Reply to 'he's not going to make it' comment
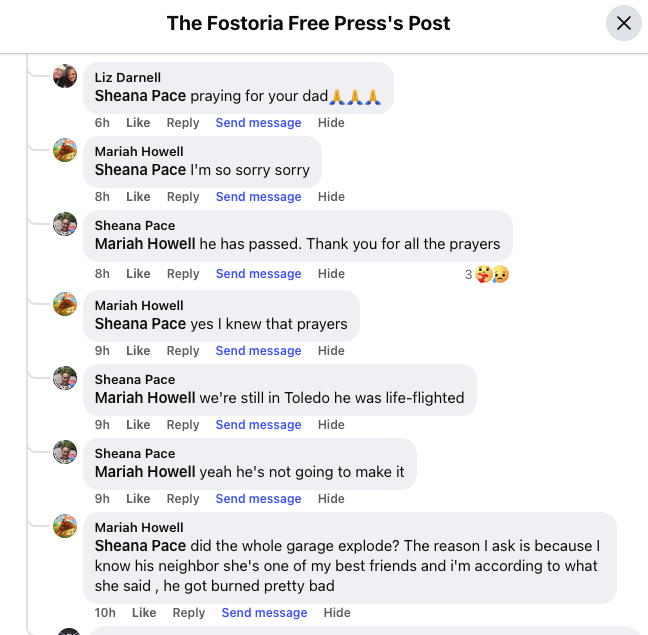This screenshot has height=635, width=648. 183,499
